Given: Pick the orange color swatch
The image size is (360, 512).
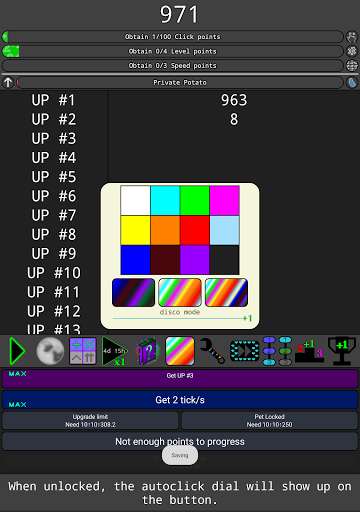Looking at the screenshot, I should [x=165, y=230].
